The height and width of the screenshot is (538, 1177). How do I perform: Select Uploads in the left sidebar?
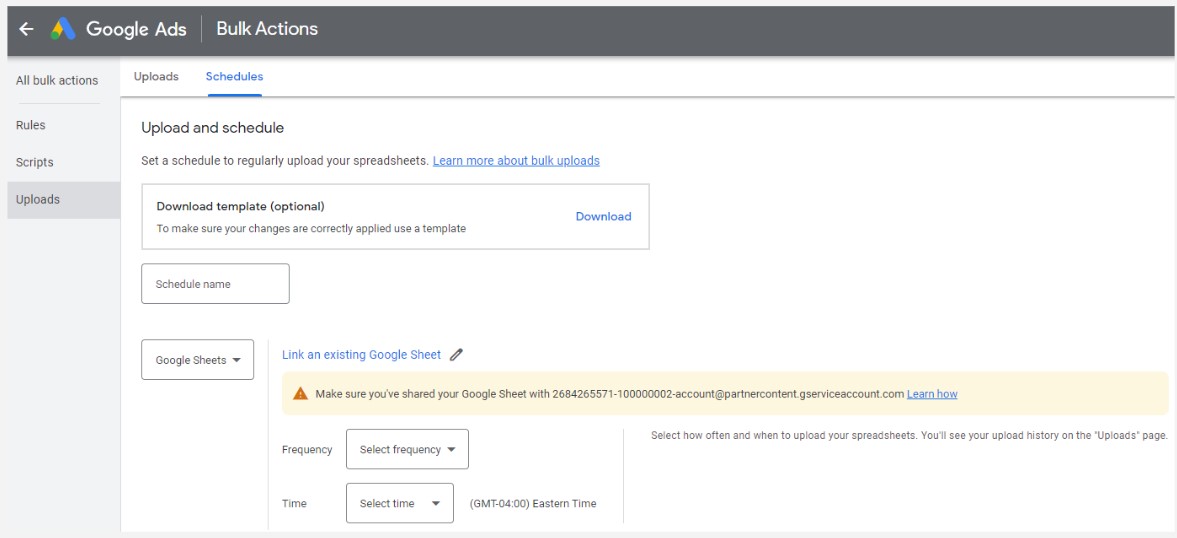[x=64, y=200]
